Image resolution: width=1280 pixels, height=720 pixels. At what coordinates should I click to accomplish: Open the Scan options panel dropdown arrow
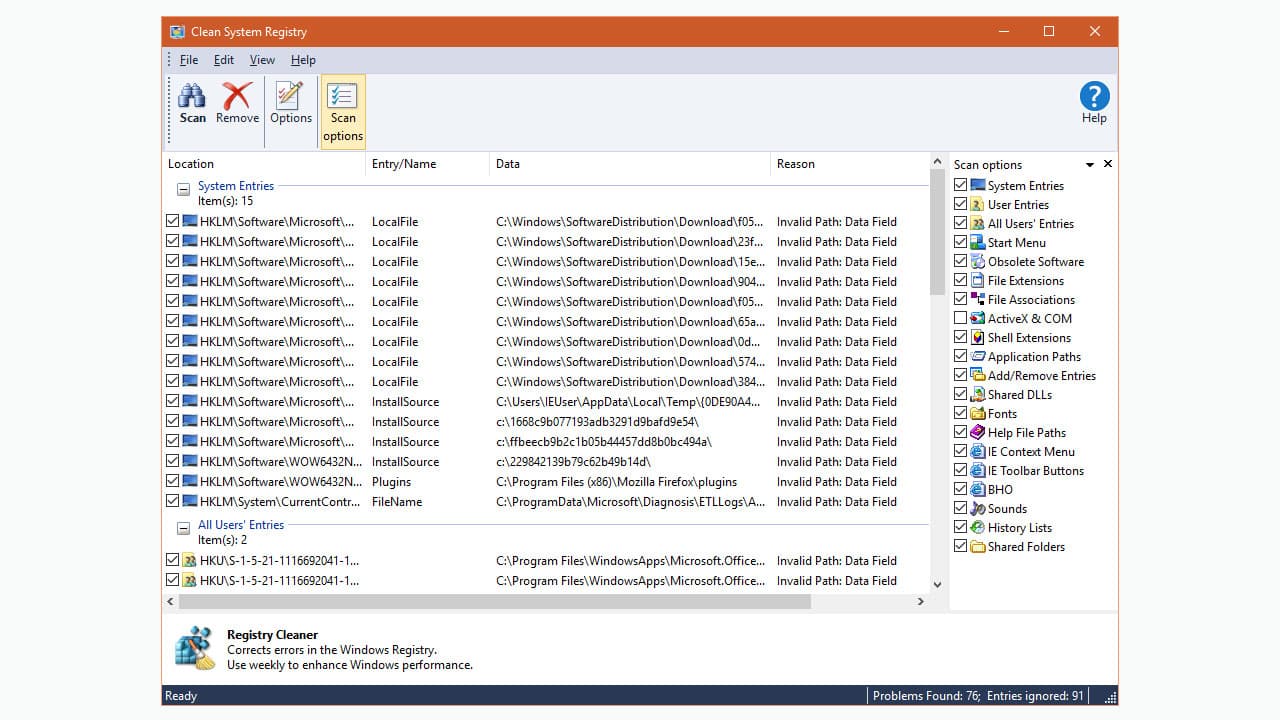tap(1089, 164)
